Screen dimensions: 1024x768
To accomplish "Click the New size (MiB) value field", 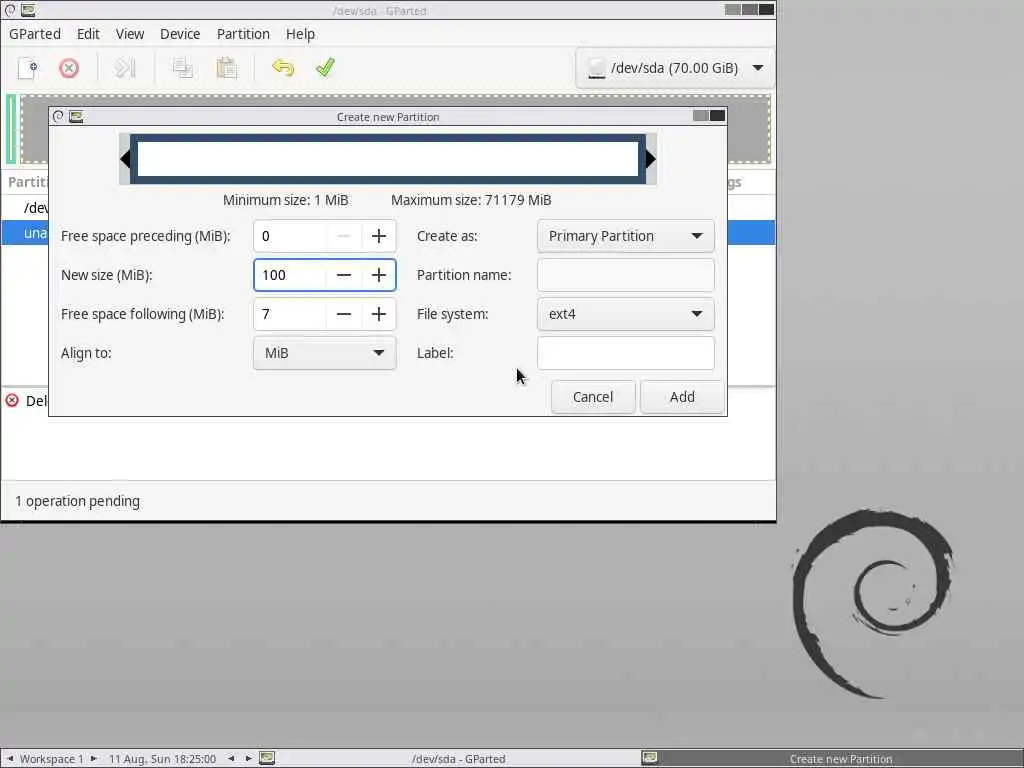I will [x=290, y=275].
